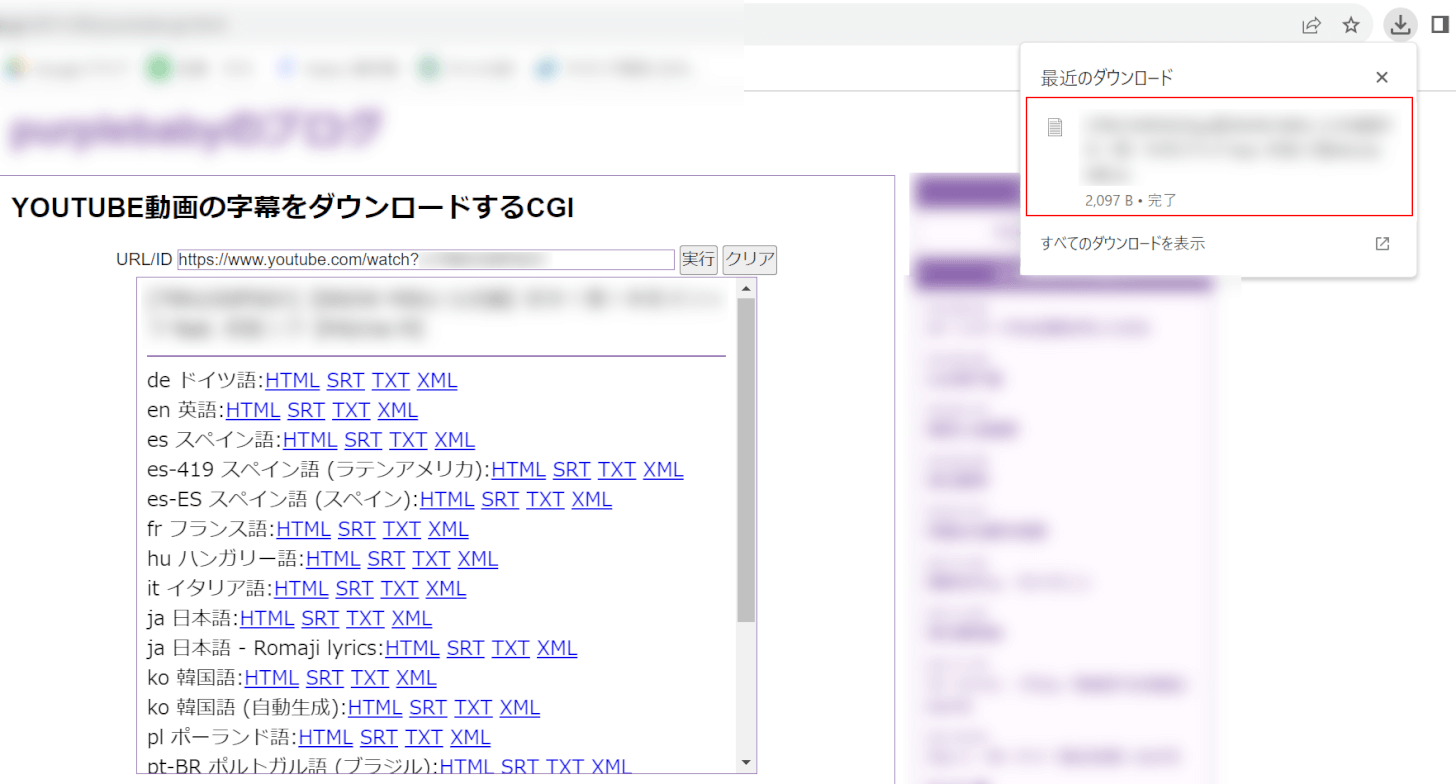Download XML for hu ハンガリー語
The width and height of the screenshot is (1456, 784).
478,559
